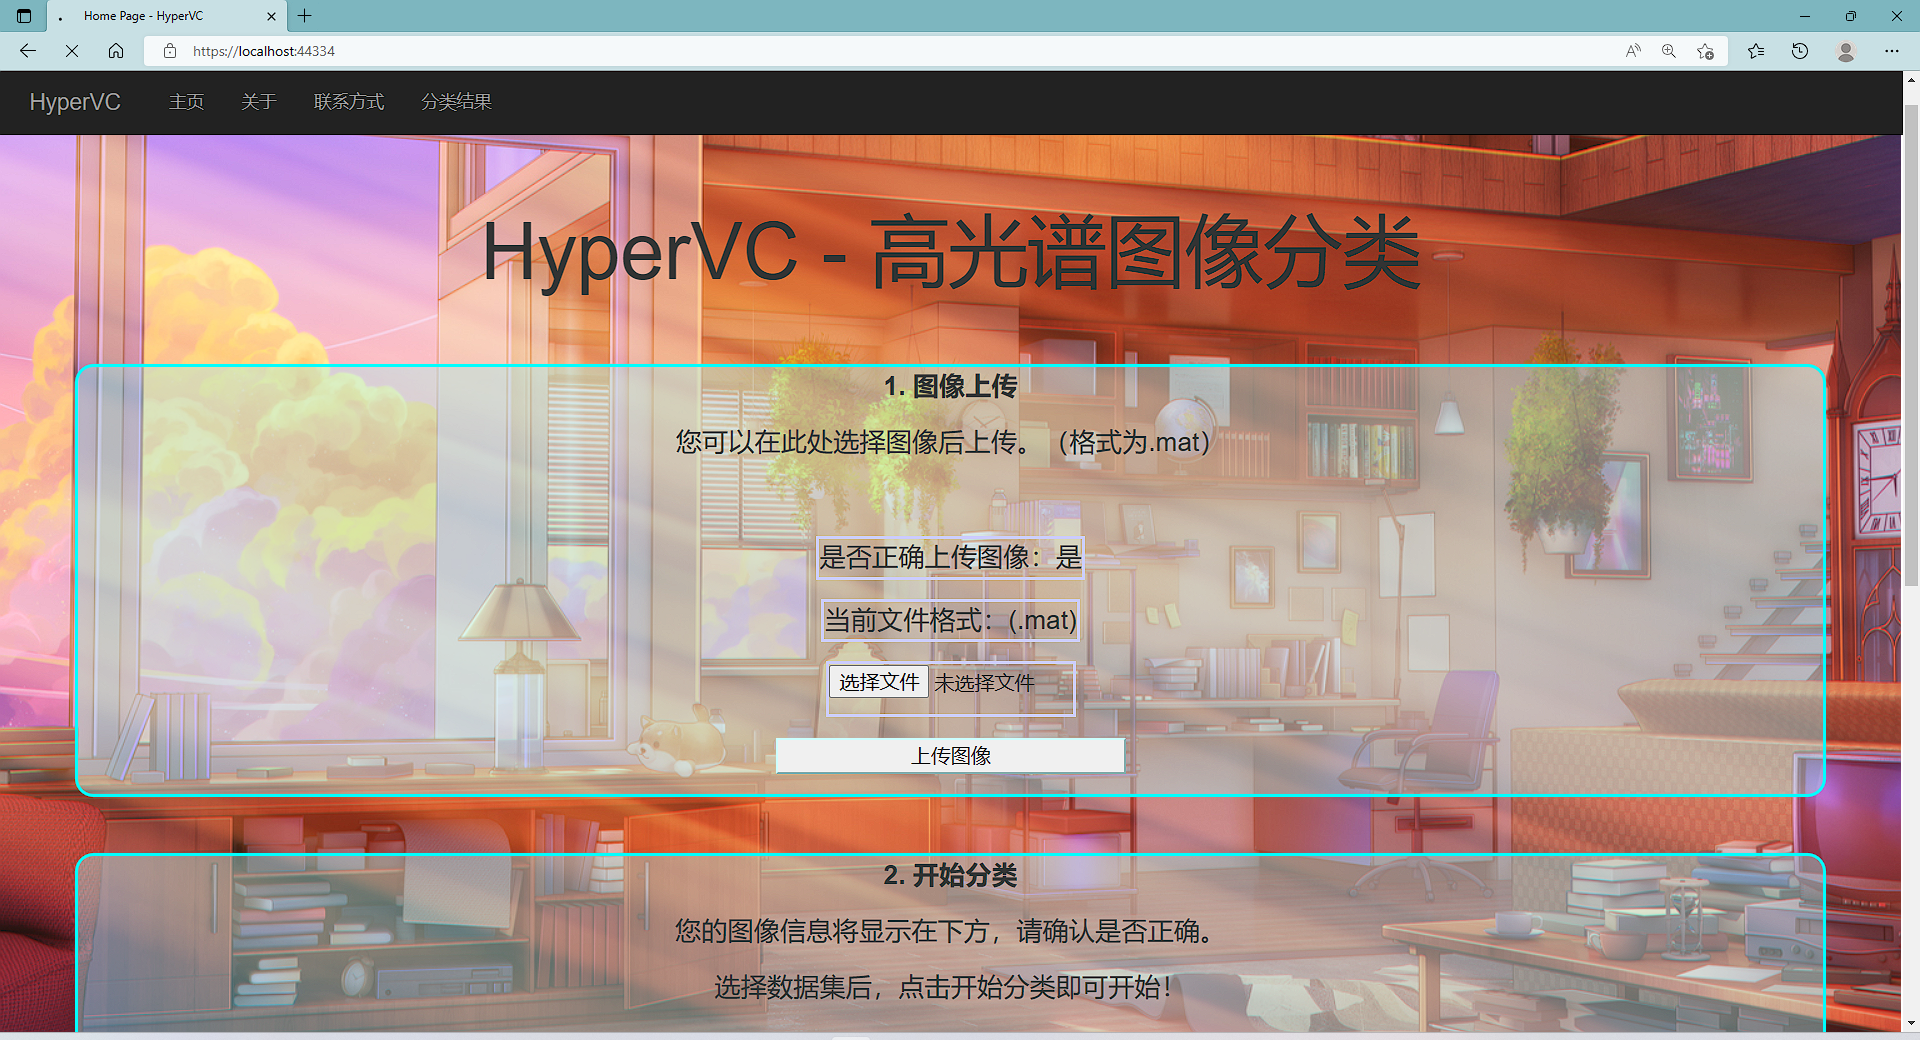Screen dimensions: 1920x1040
Task: Close the Home Page - HyperVC tab
Action: (271, 16)
